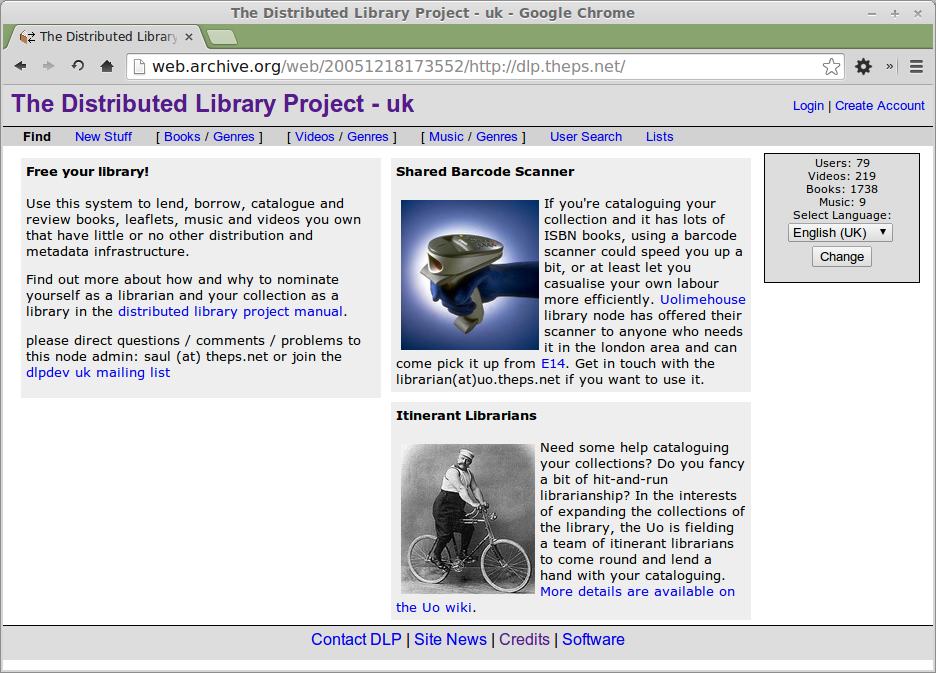Viewport: 936px width, 673px height.
Task: Click the 'Videos: 219' statistic text
Action: [x=842, y=176]
